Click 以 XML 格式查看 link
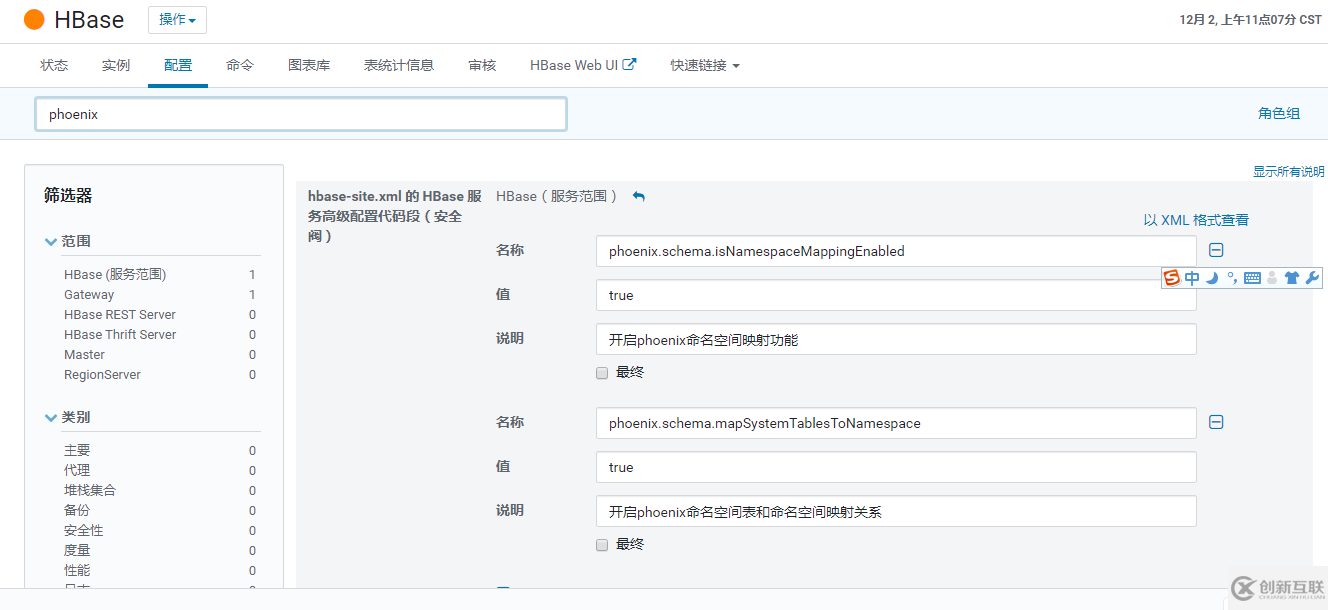Image resolution: width=1328 pixels, height=610 pixels. 1196,220
